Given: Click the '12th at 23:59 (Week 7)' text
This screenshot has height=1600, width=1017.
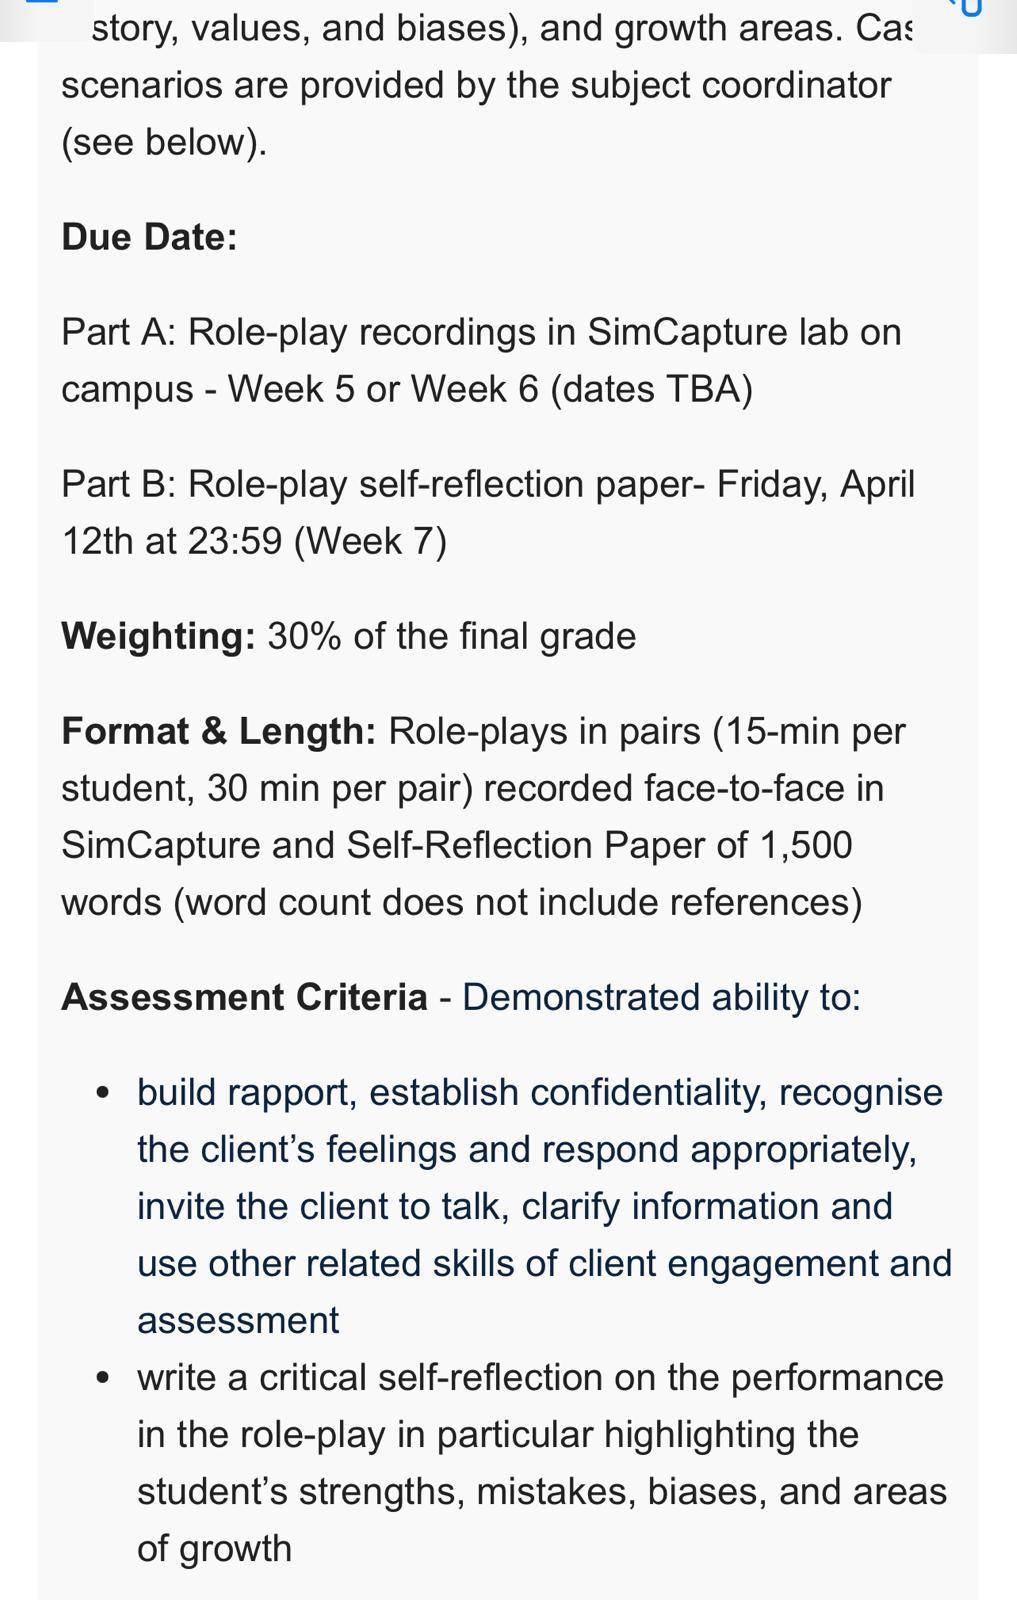Looking at the screenshot, I should 254,541.
